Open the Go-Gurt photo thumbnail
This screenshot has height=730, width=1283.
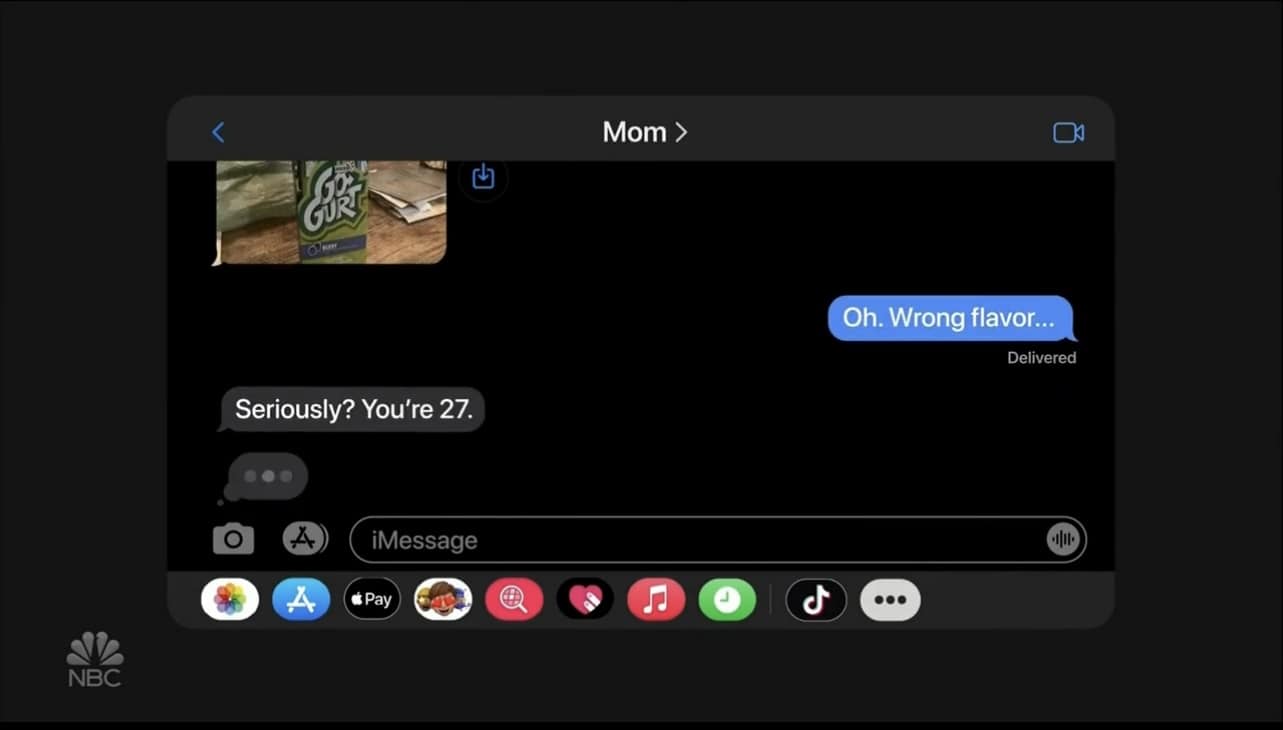tap(331, 212)
